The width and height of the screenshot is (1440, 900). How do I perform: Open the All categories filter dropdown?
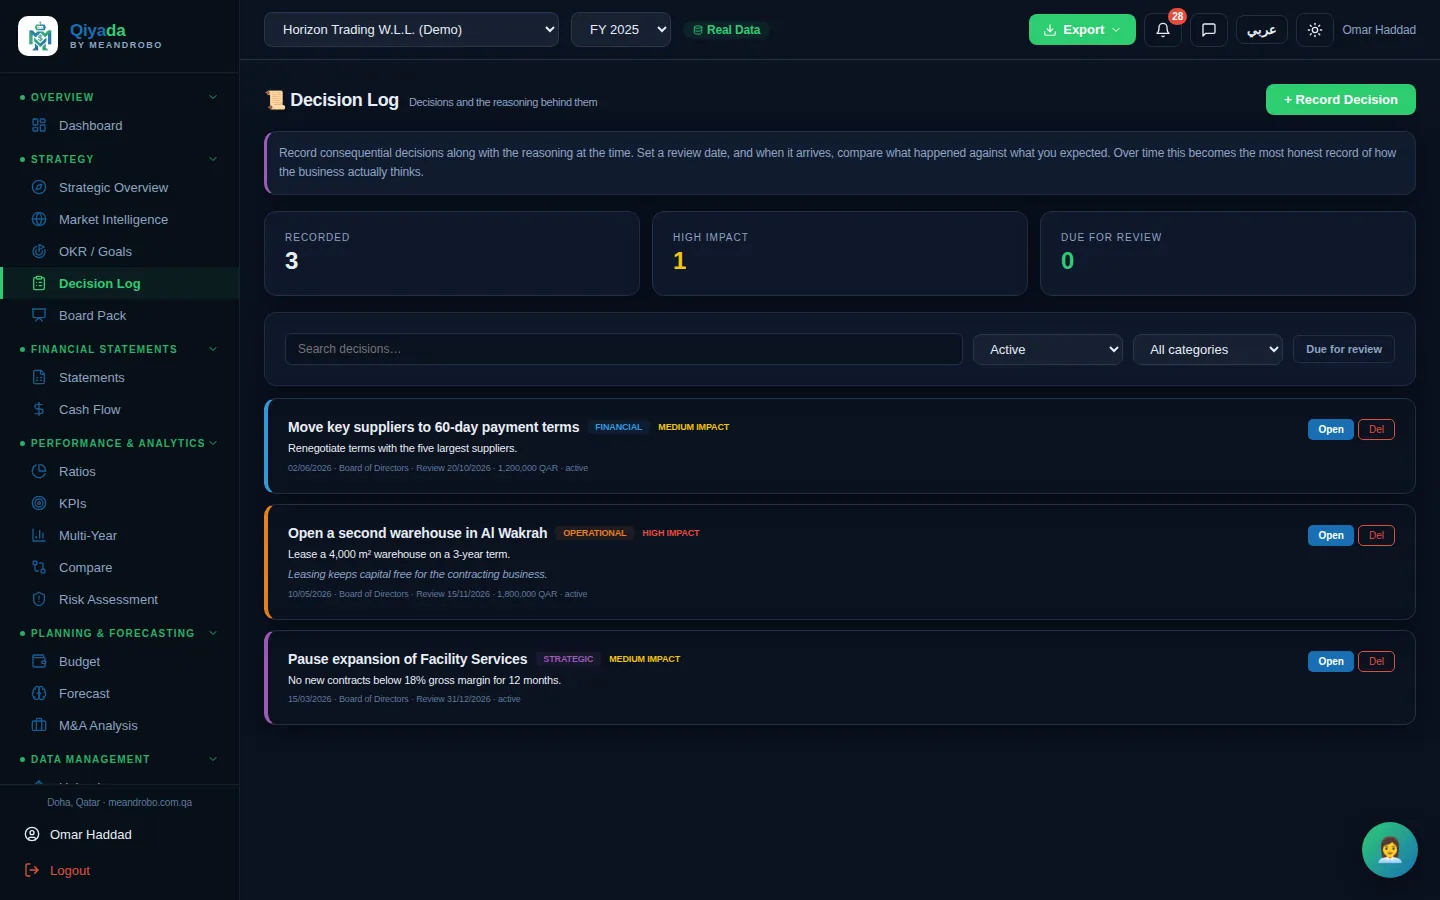(1208, 349)
